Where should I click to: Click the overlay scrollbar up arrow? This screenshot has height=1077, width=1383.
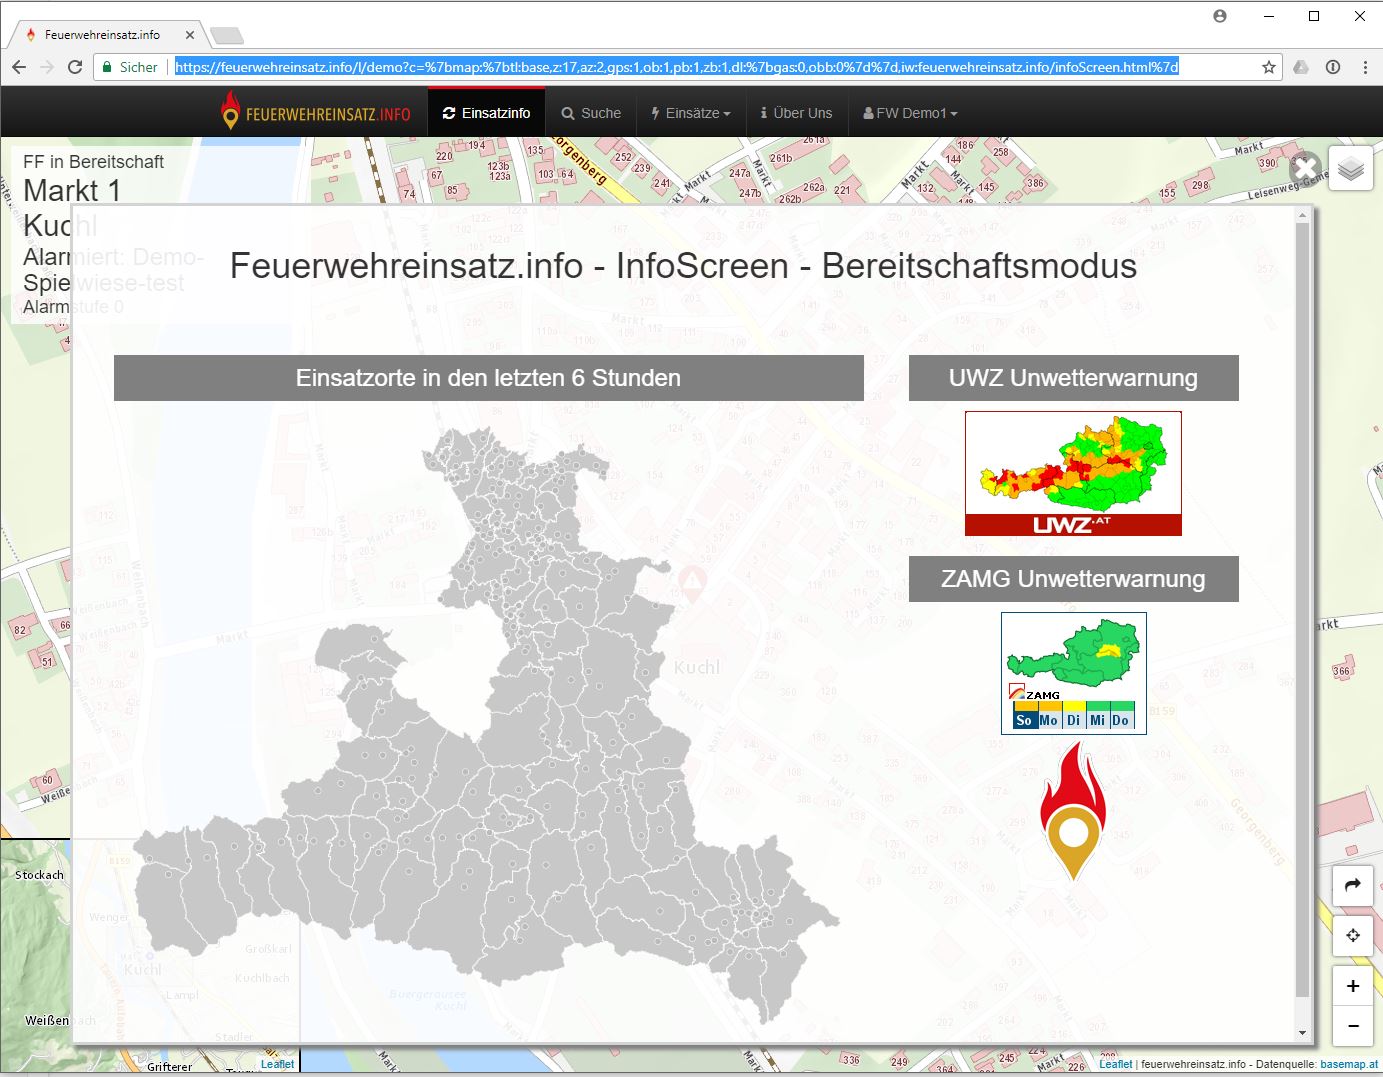pos(1302,215)
